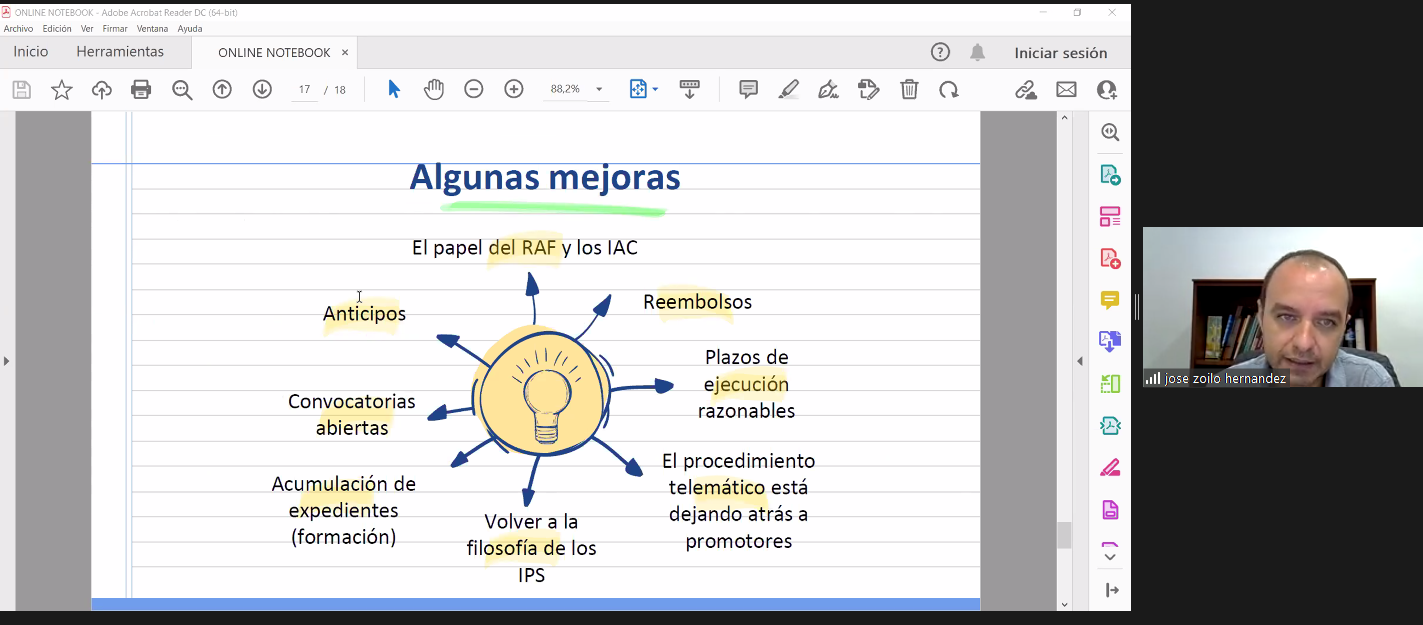Image resolution: width=1423 pixels, height=625 pixels.
Task: Add a sticky note comment
Action: point(748,90)
